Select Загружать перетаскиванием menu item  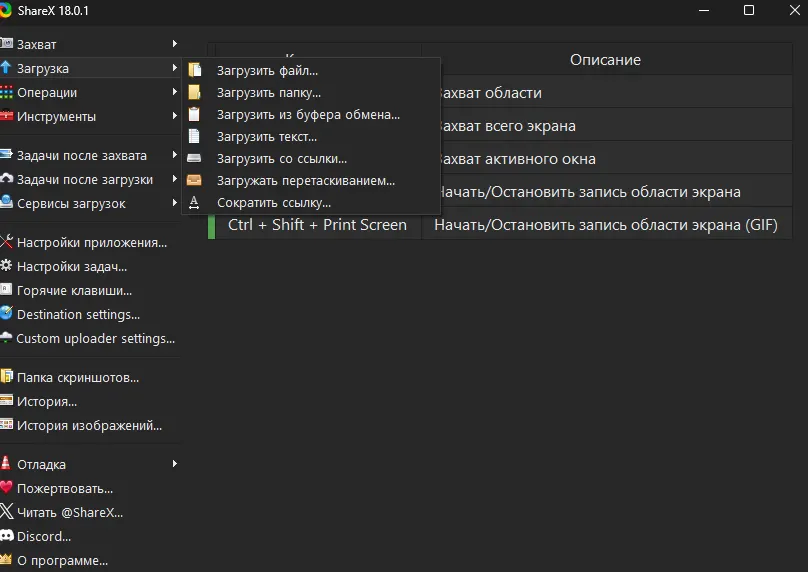tap(306, 181)
